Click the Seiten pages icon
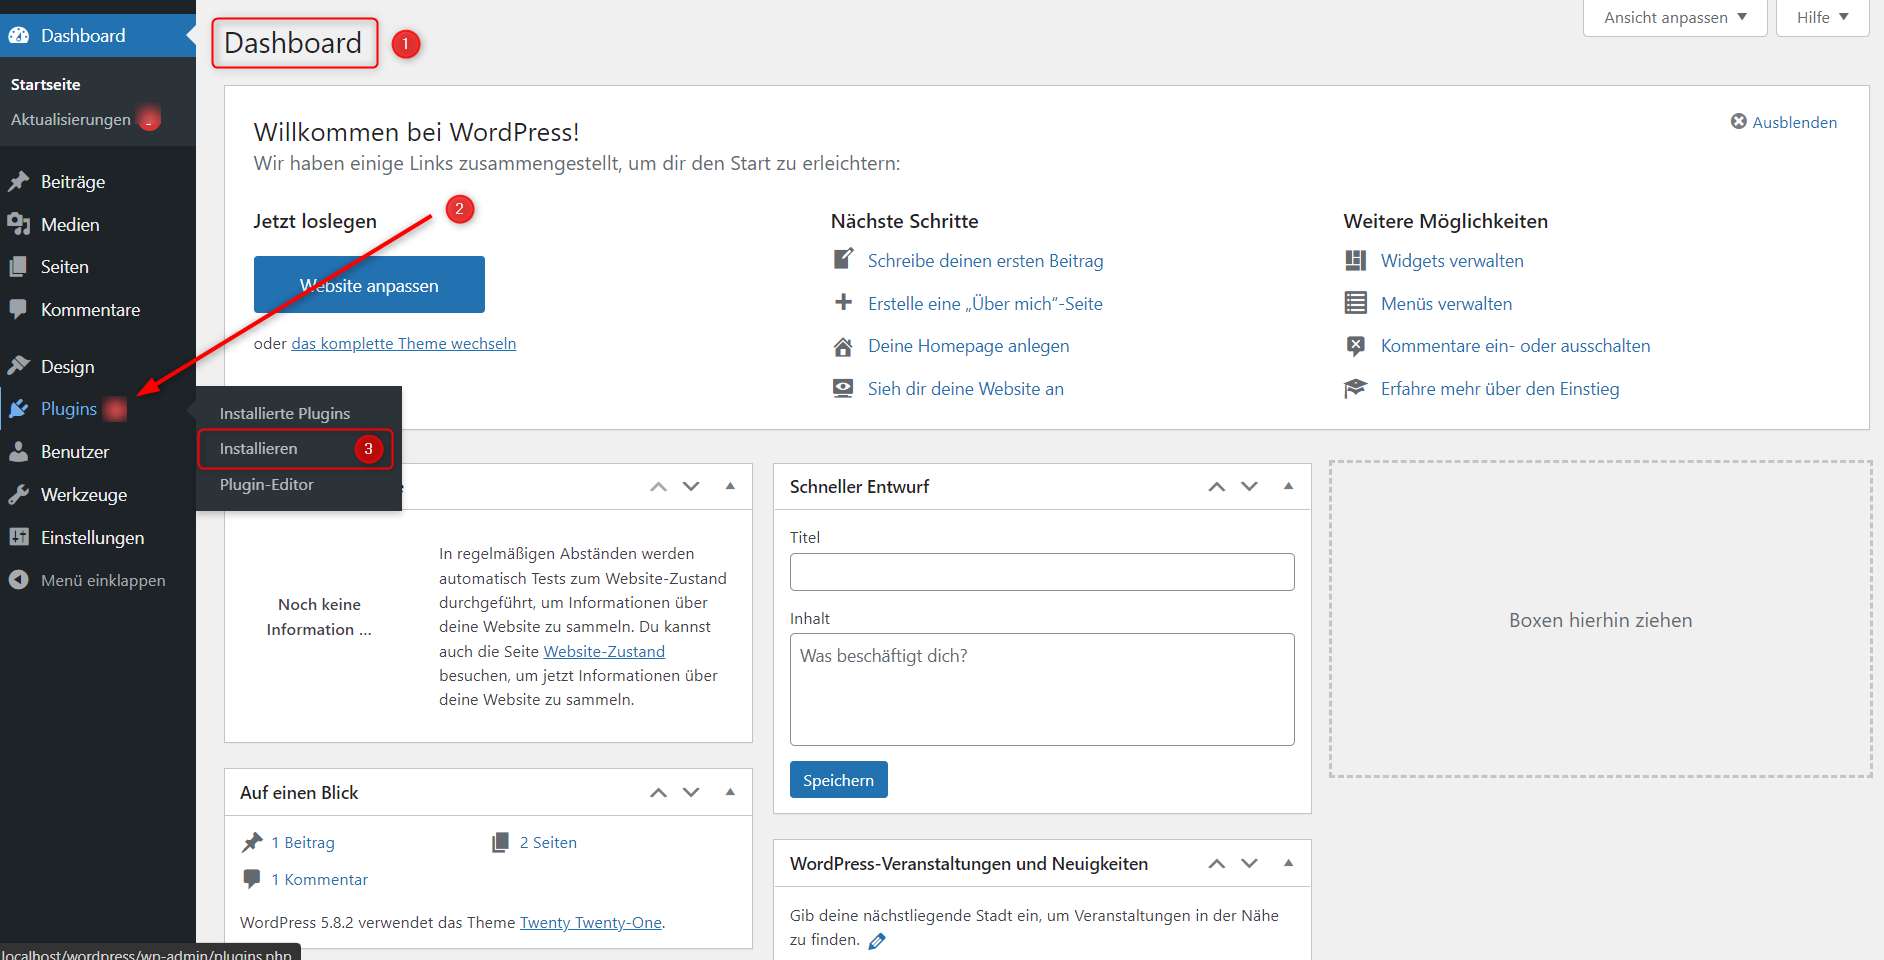Image resolution: width=1884 pixels, height=960 pixels. point(19,267)
